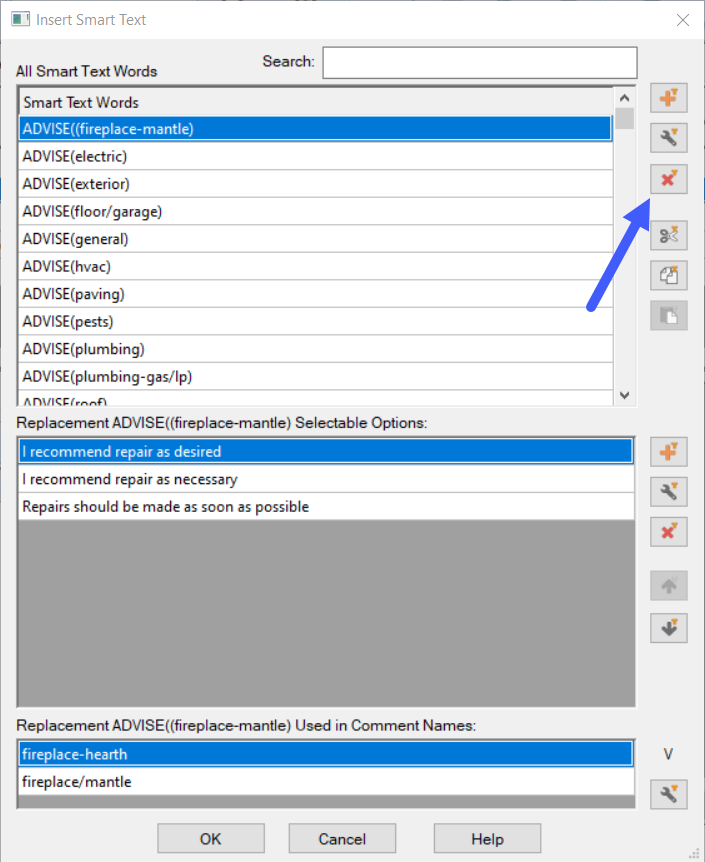Click inside the Search text field

coord(479,62)
